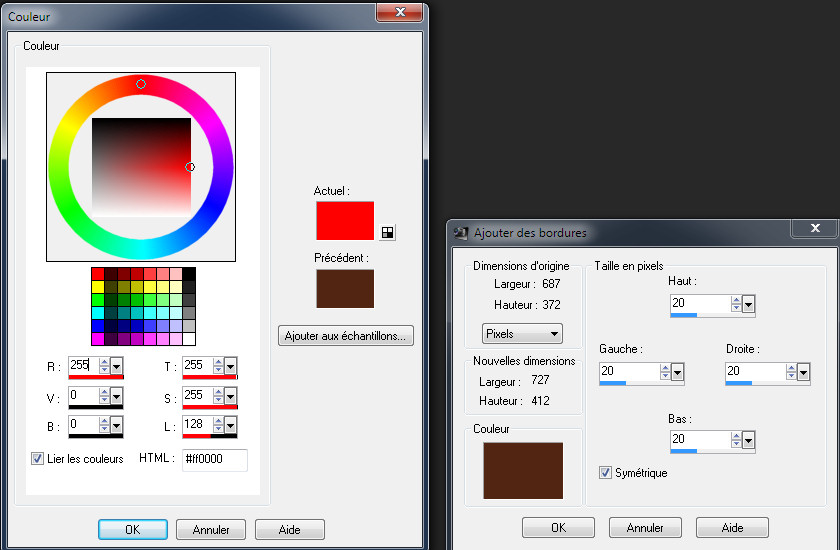Screen dimensions: 840x550
Task: Pick the brown Précédent color swatch
Action: (345, 288)
